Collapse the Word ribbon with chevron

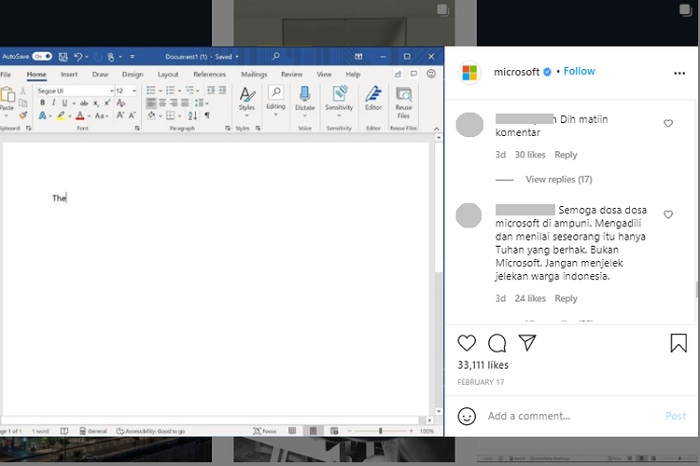tap(437, 129)
